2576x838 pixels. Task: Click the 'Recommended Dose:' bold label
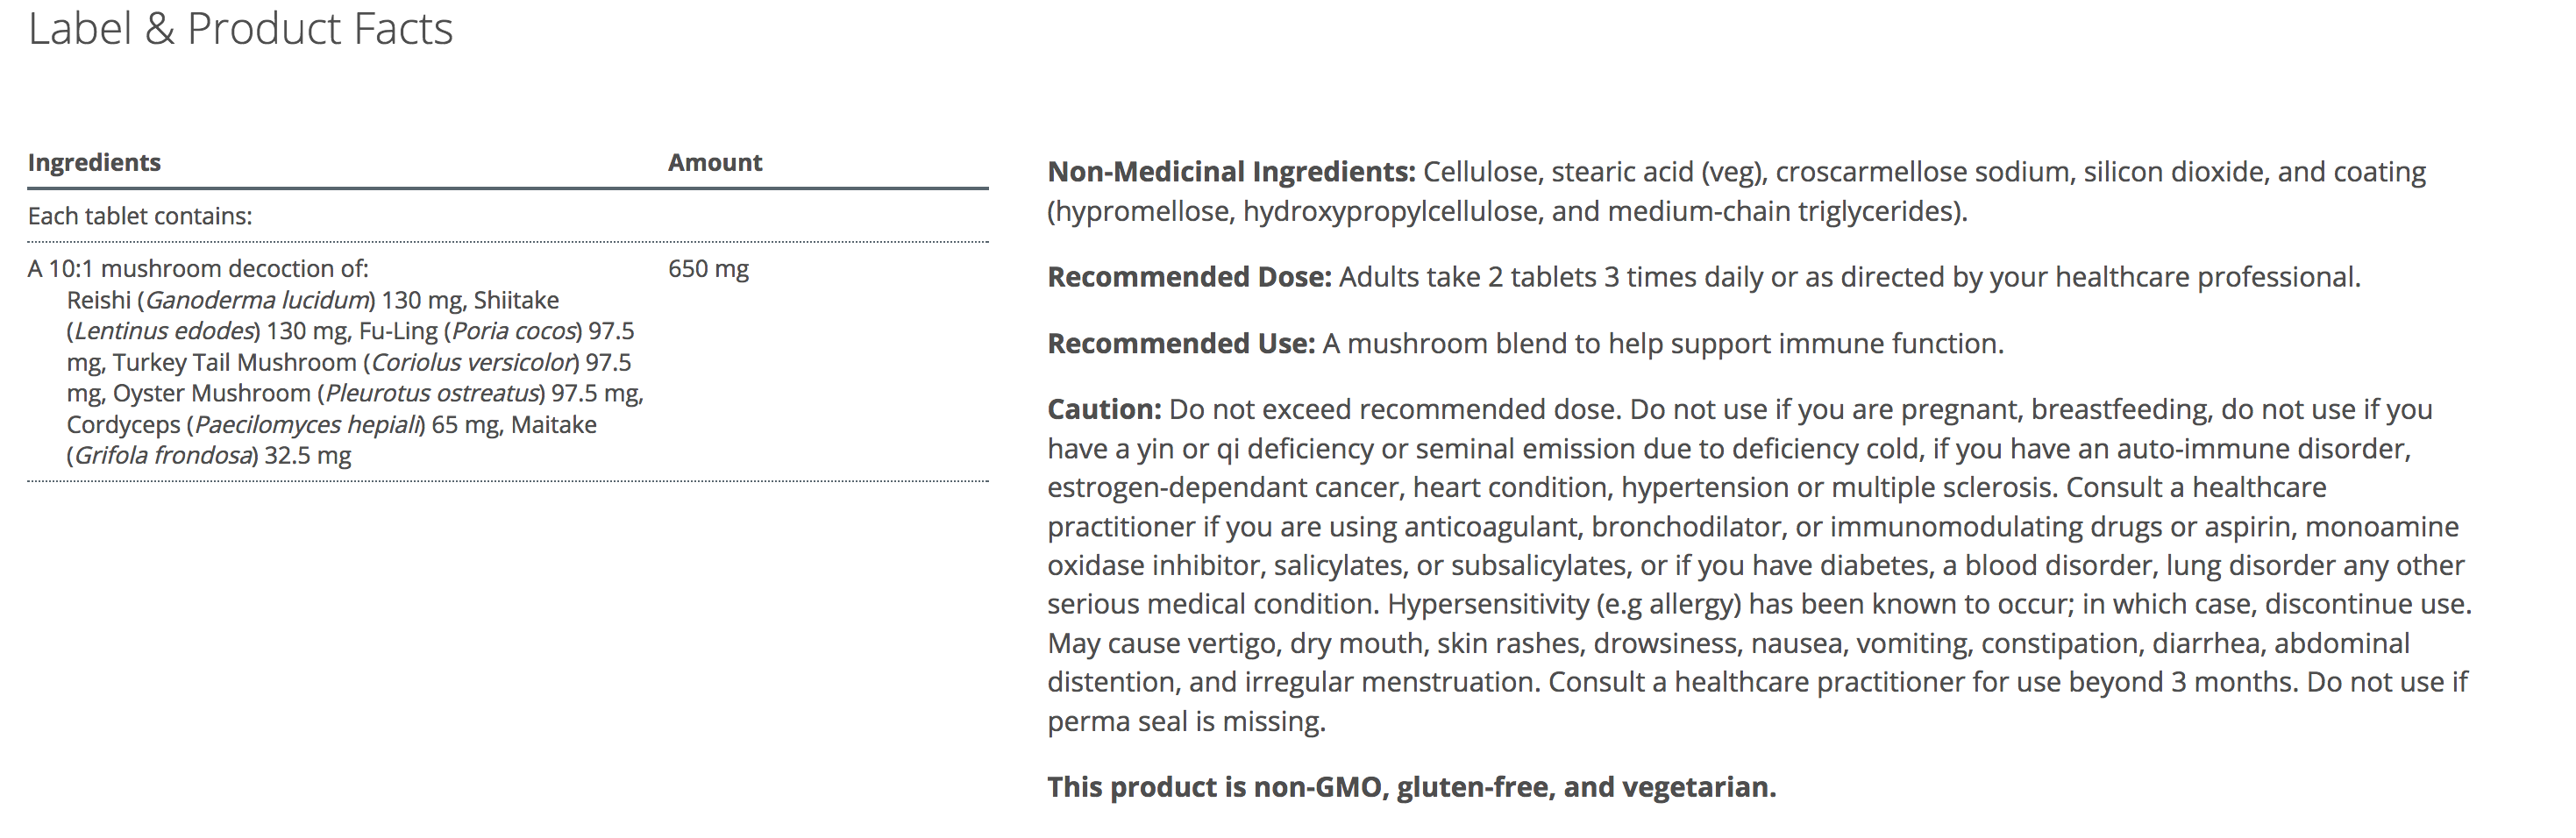[1189, 277]
